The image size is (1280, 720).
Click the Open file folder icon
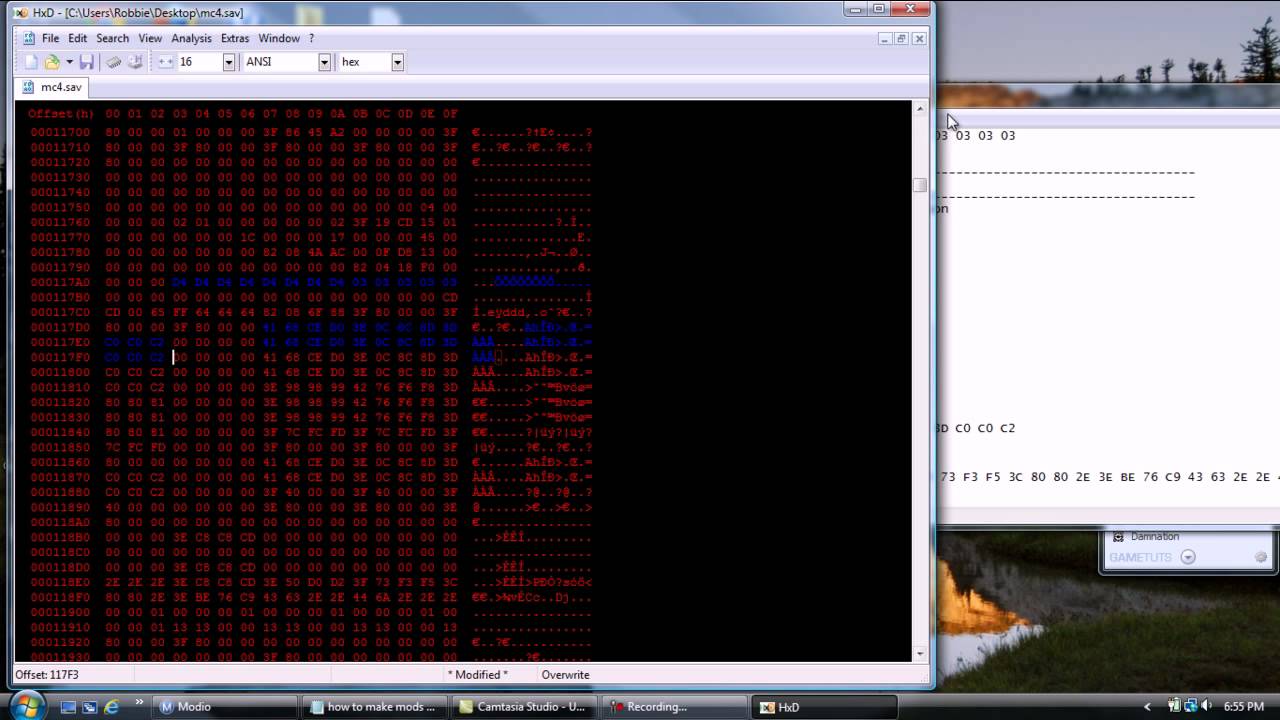[x=52, y=62]
